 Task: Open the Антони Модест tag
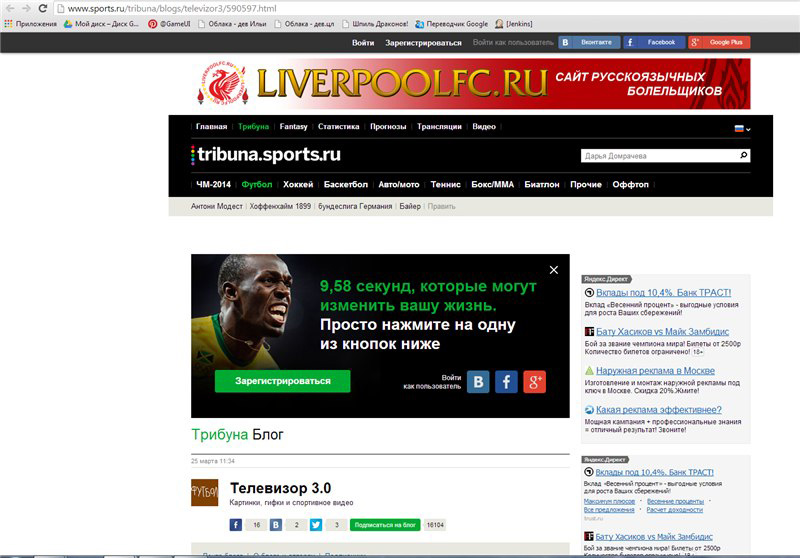pyautogui.click(x=217, y=206)
